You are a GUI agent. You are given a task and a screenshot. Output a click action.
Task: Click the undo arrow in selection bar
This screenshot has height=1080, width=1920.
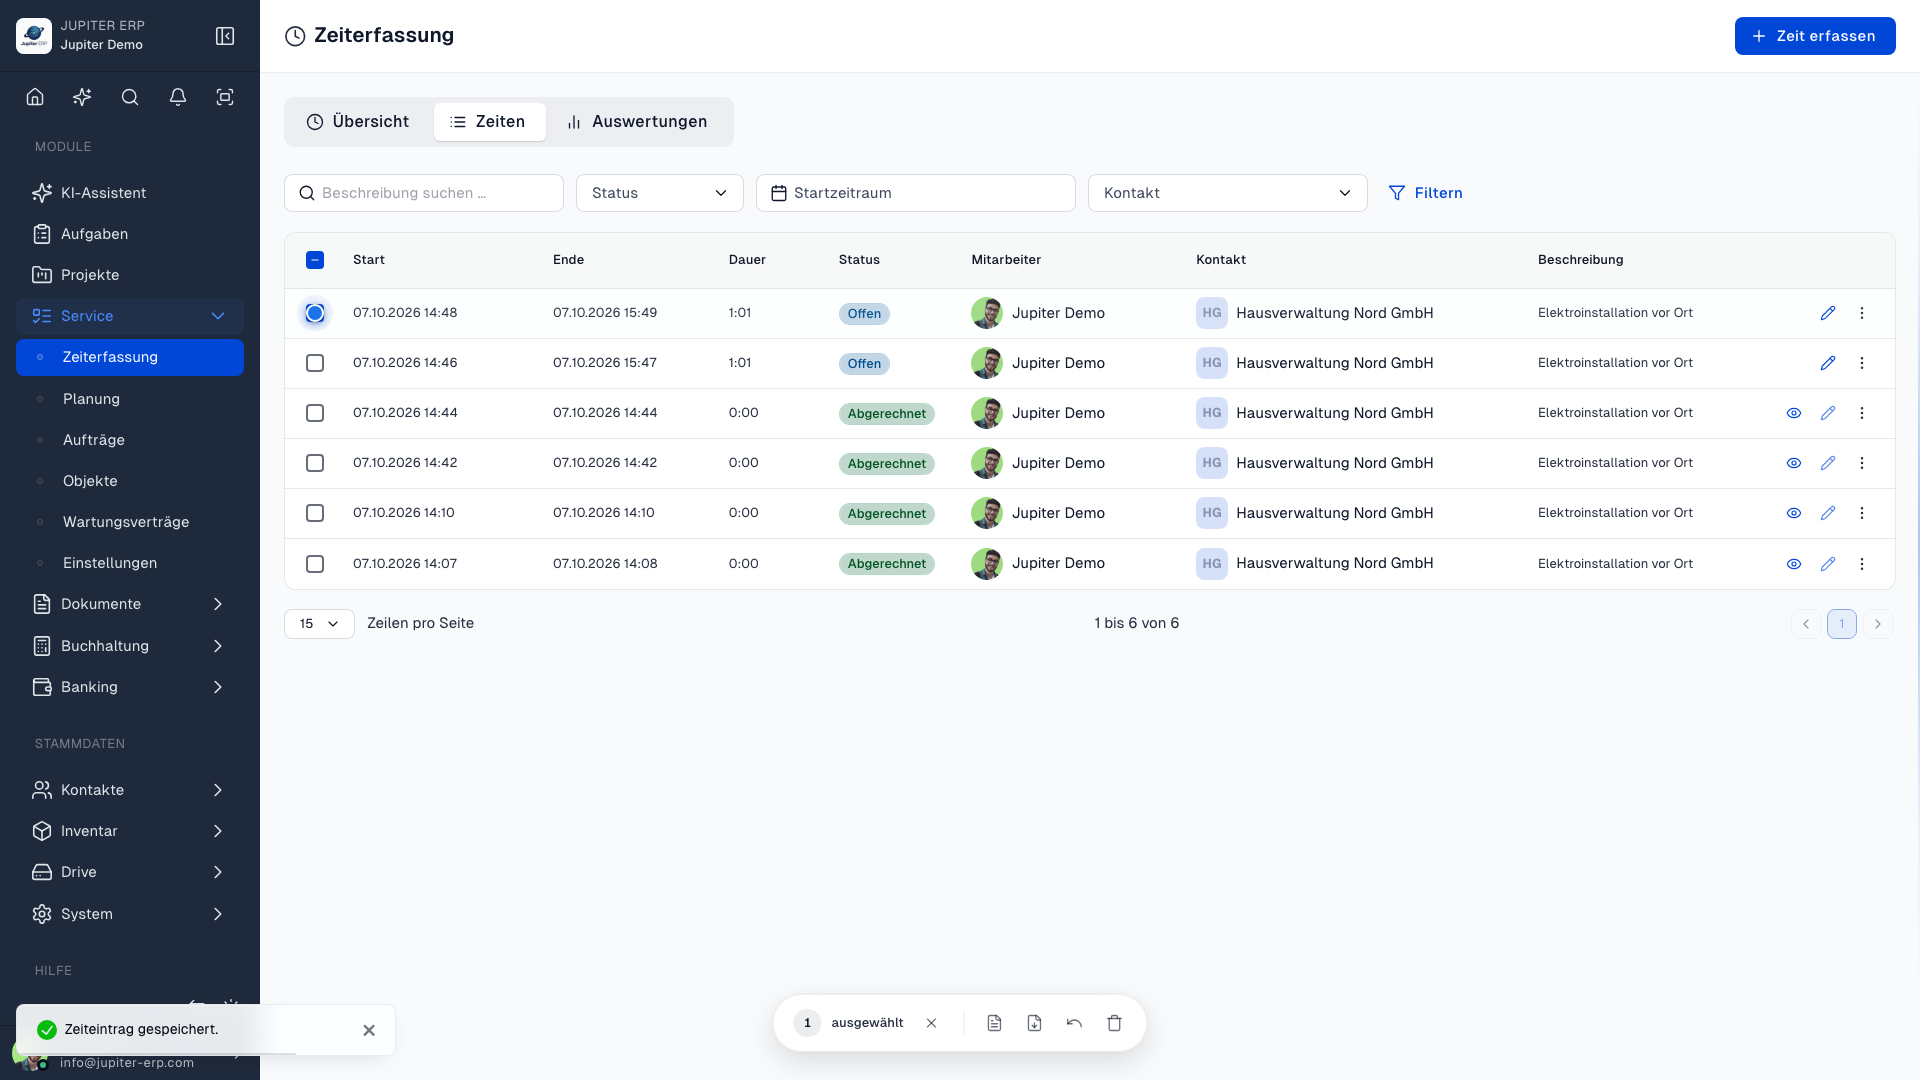pyautogui.click(x=1074, y=1023)
